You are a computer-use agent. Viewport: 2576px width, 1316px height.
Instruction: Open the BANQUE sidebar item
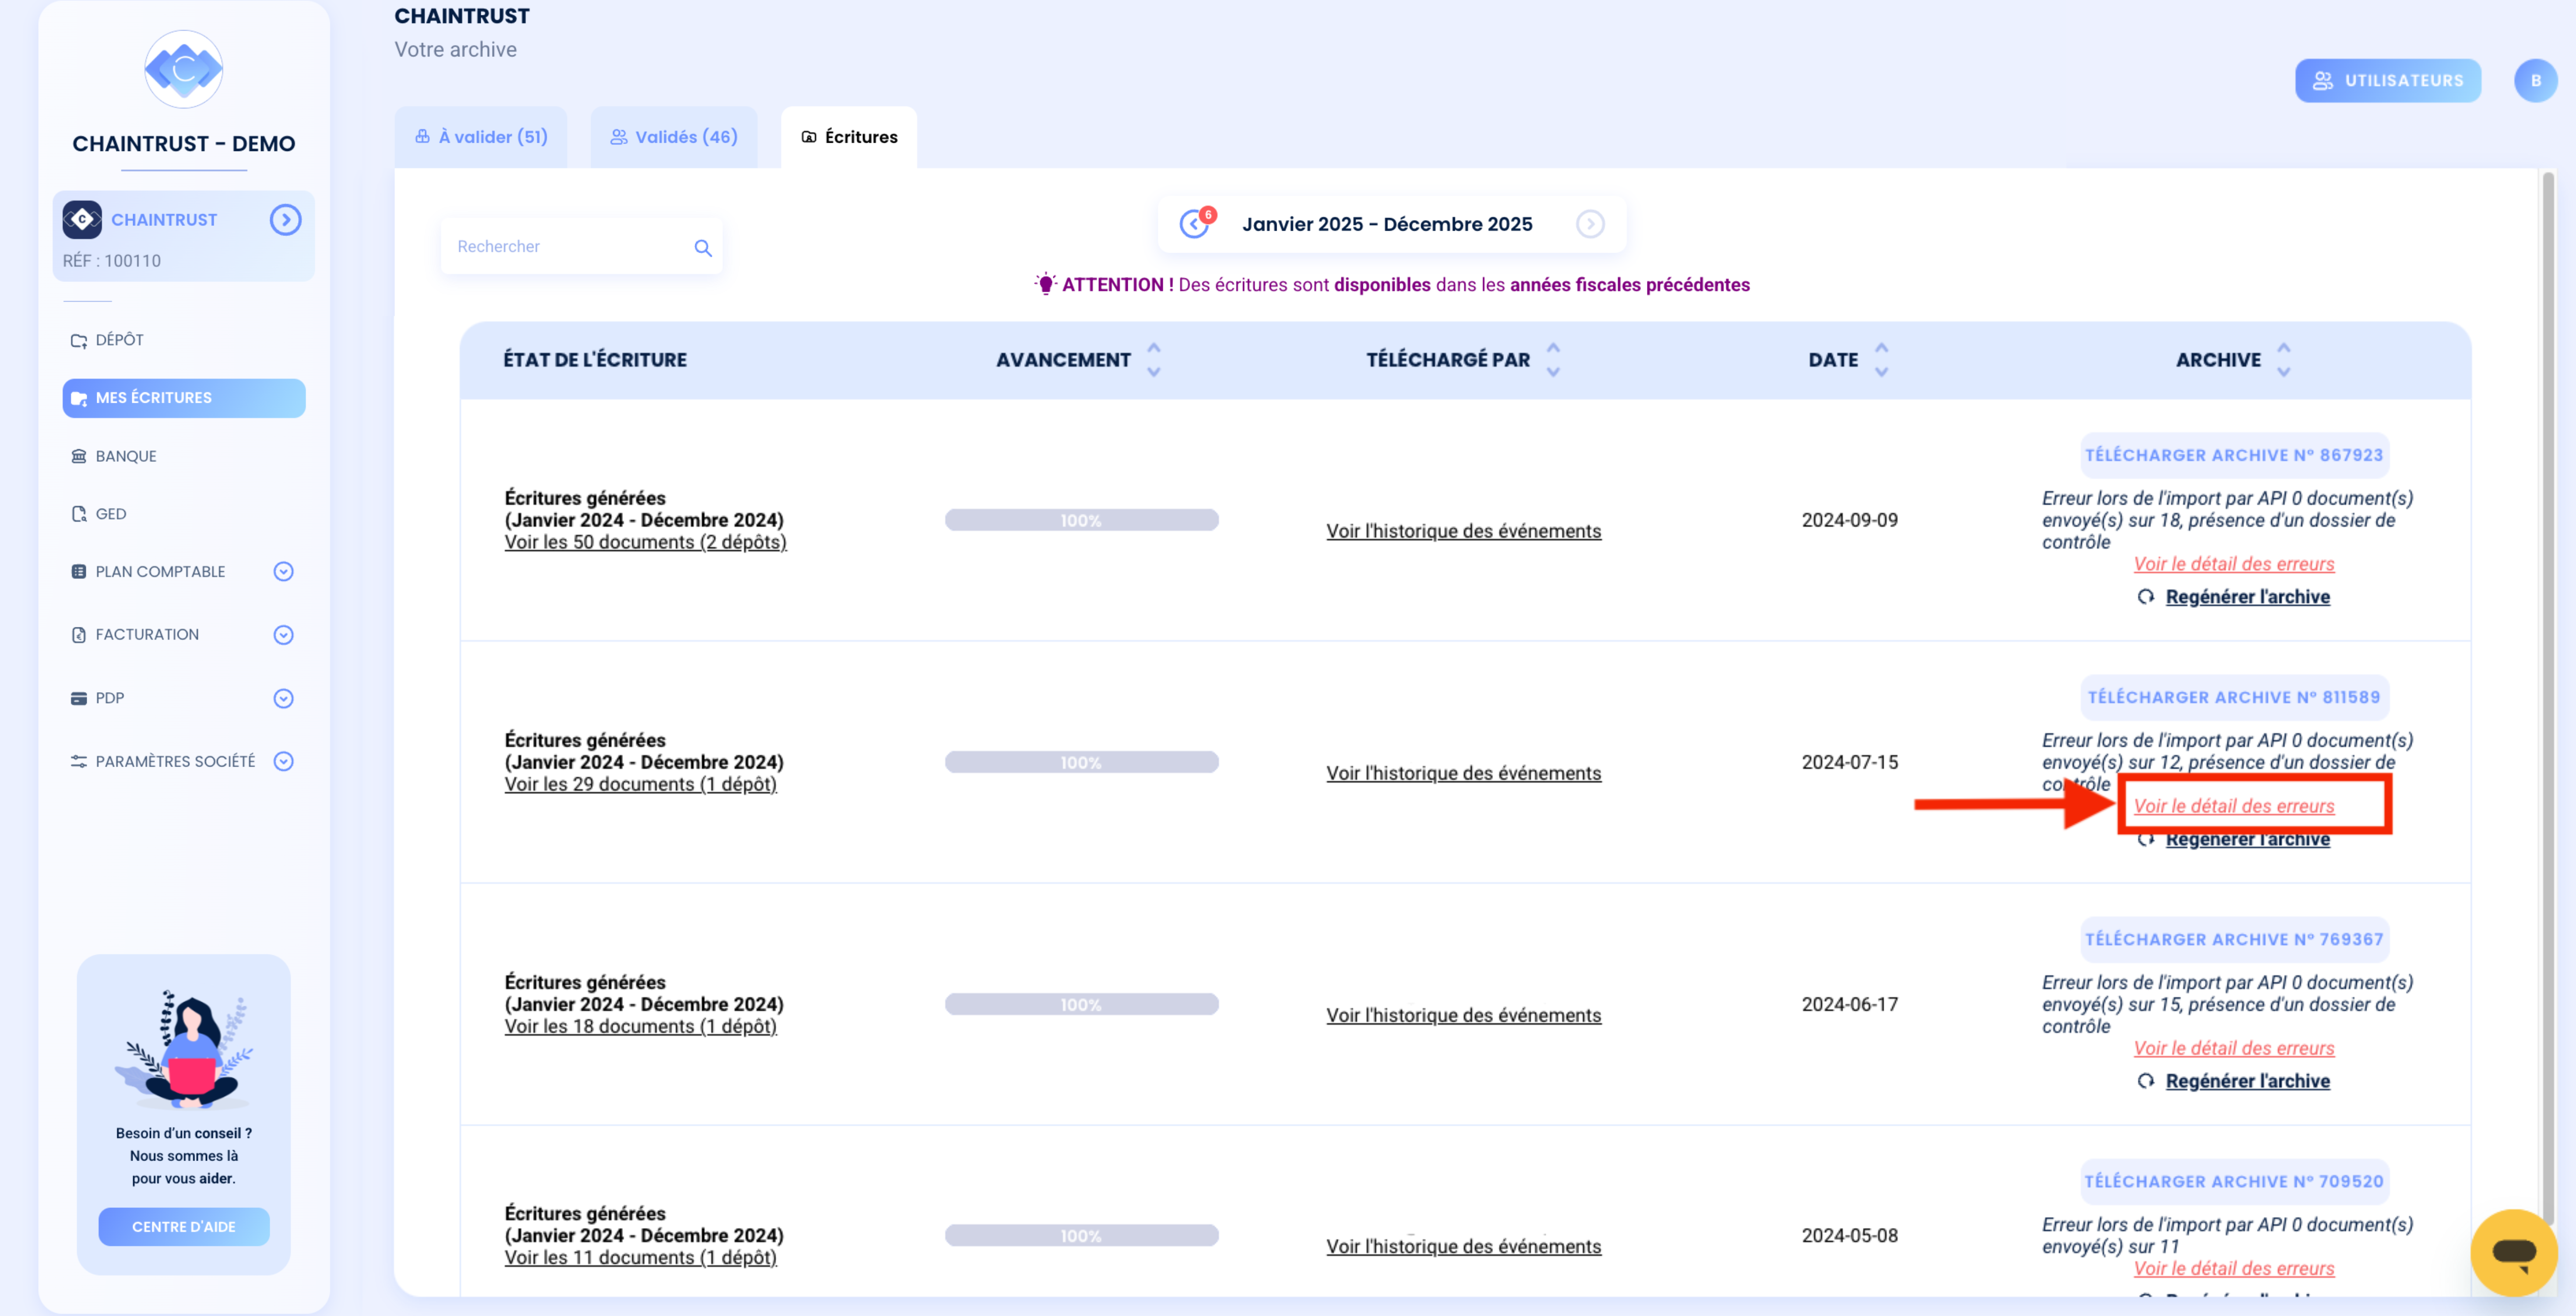click(x=114, y=456)
